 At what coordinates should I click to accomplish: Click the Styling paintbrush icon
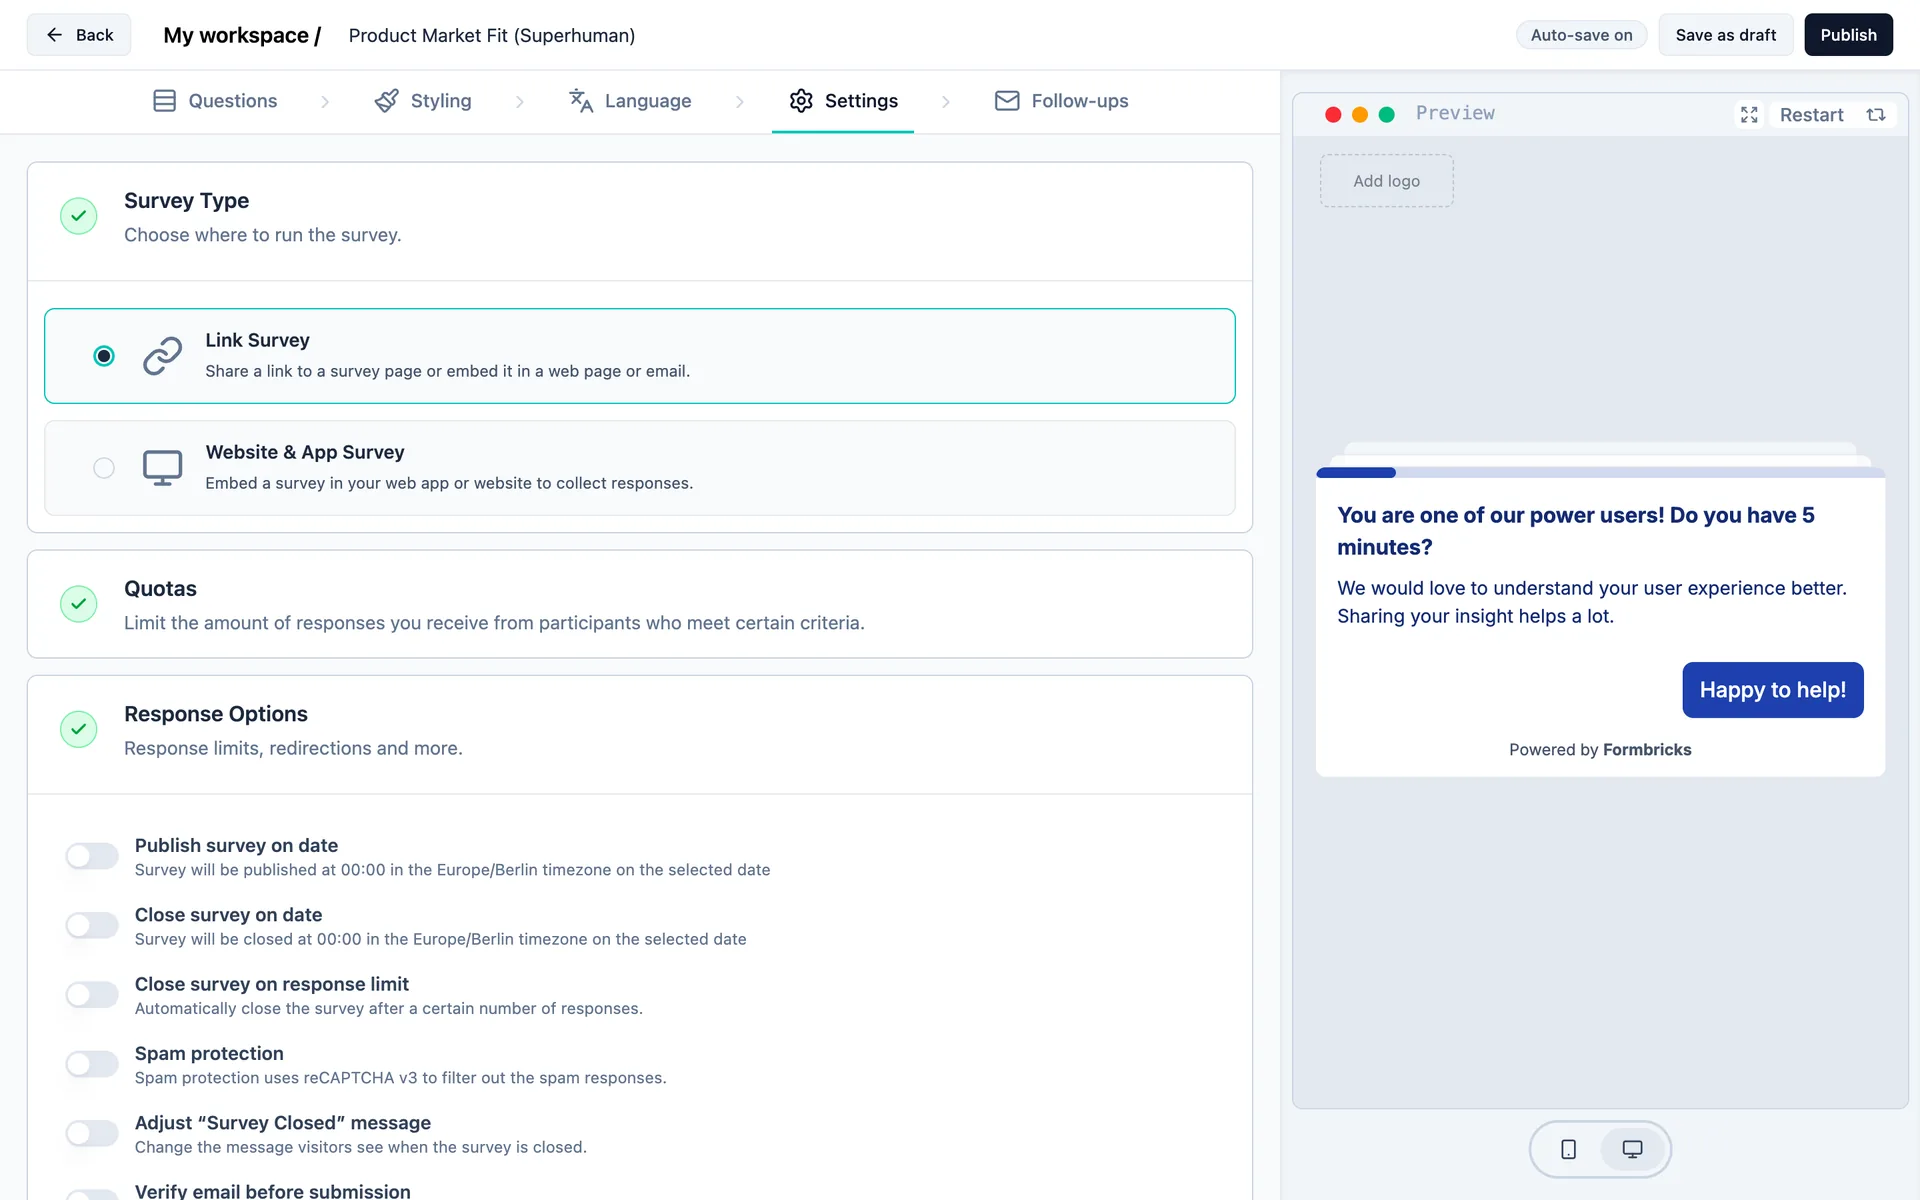(386, 101)
